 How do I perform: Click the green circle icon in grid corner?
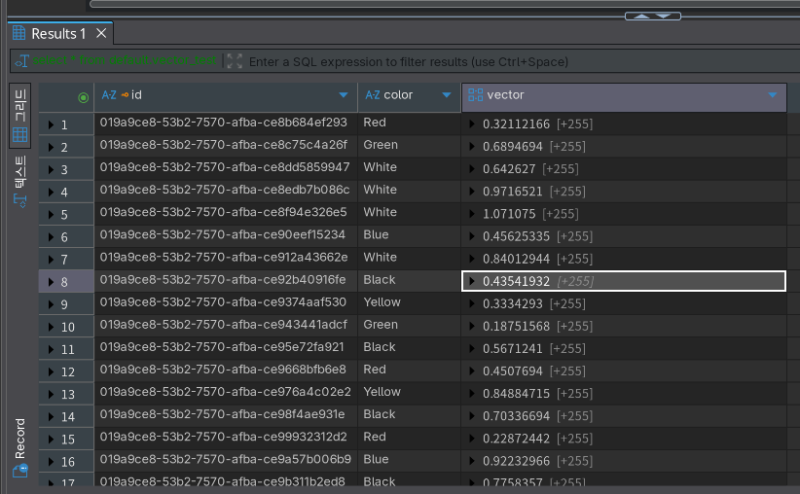[x=83, y=97]
